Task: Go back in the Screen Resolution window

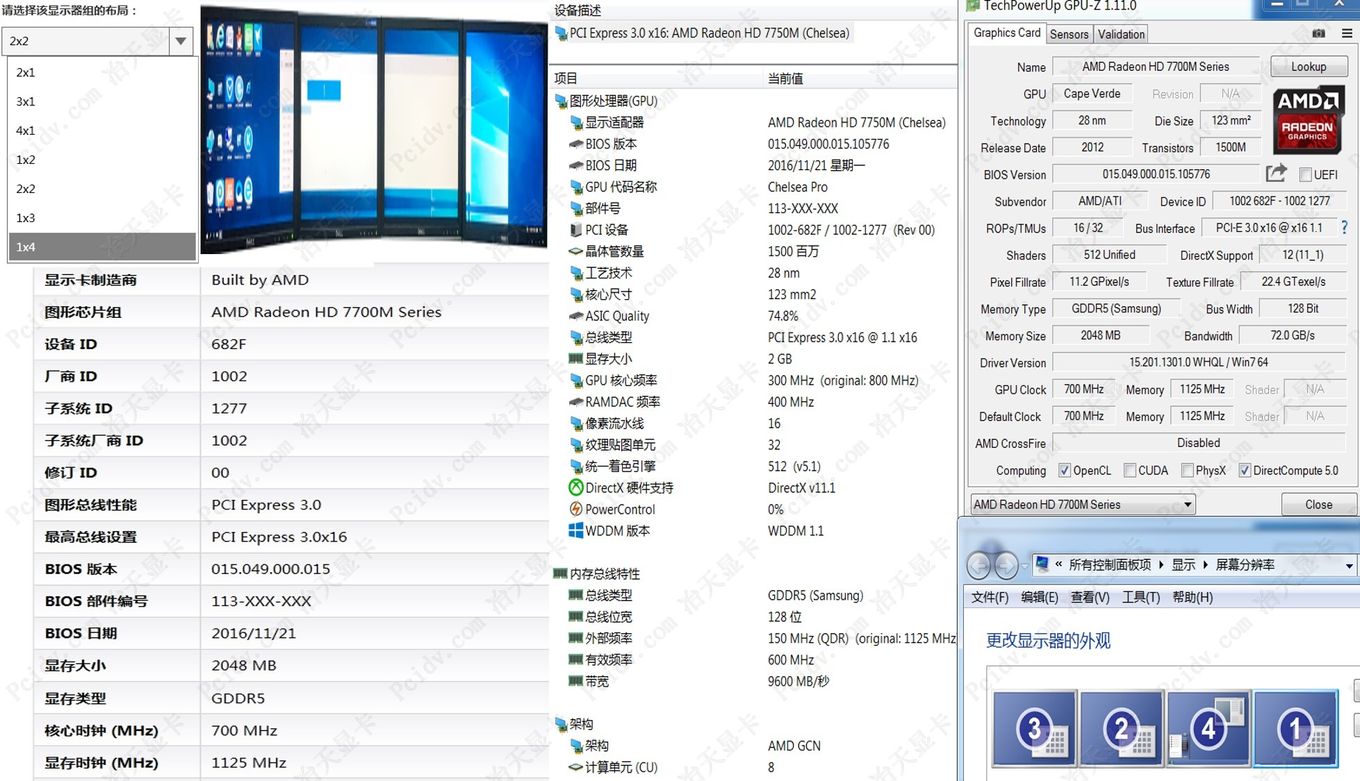Action: click(978, 565)
